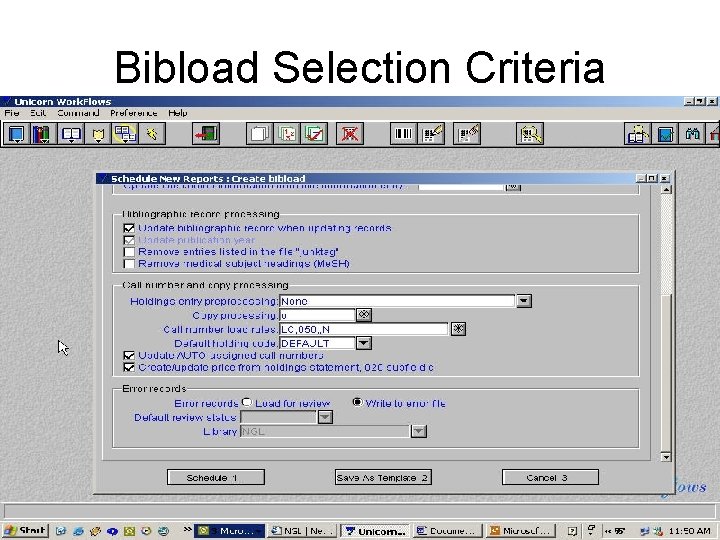720x540 pixels.
Task: Open the Help menu
Action: pyautogui.click(x=178, y=113)
